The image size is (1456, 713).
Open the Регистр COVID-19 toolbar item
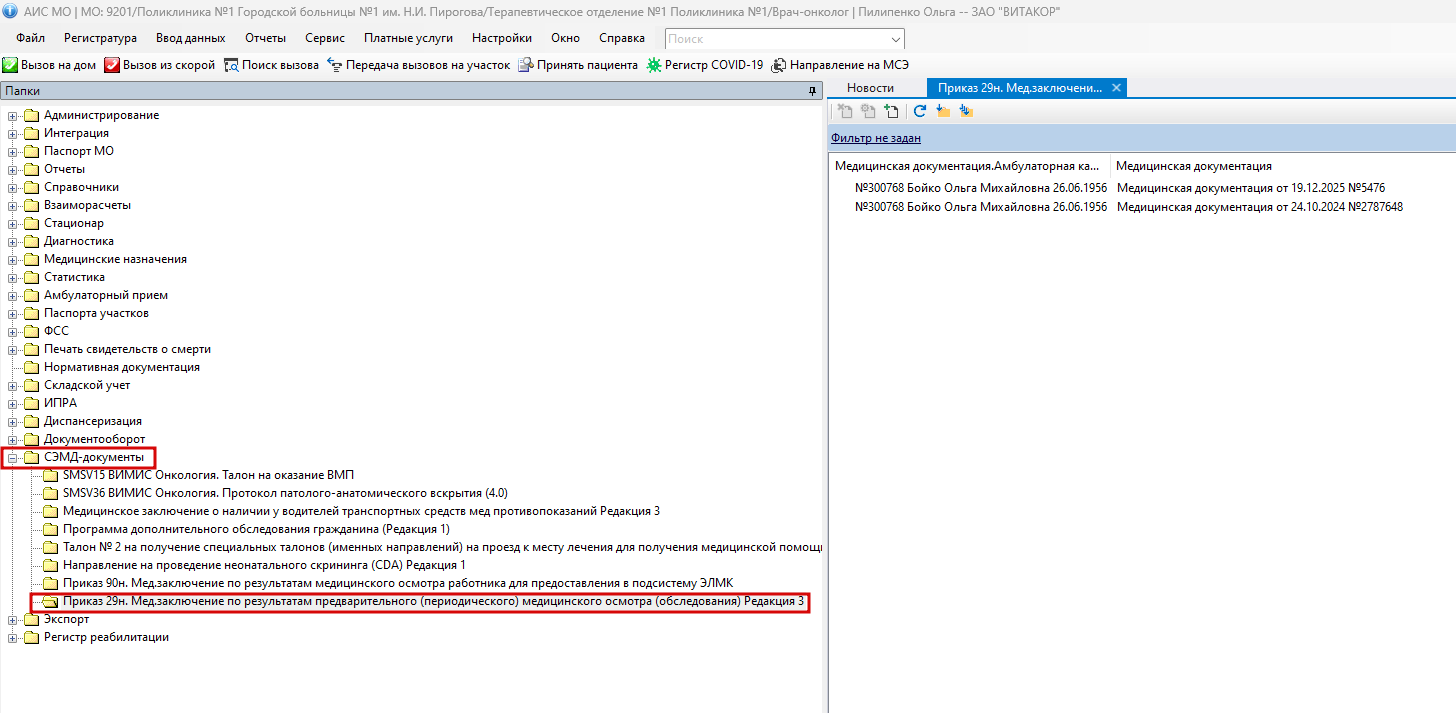click(705, 65)
